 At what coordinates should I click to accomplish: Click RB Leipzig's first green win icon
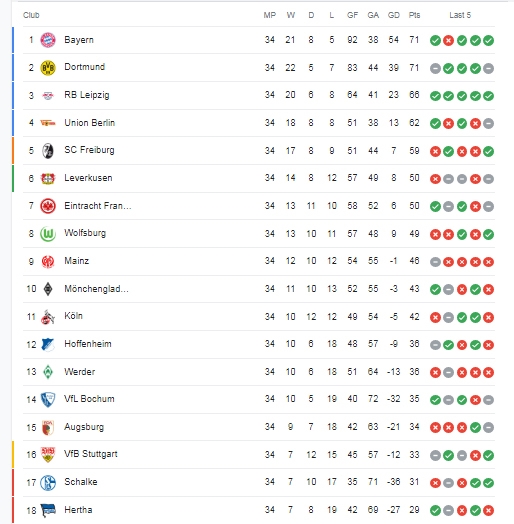pyautogui.click(x=435, y=96)
